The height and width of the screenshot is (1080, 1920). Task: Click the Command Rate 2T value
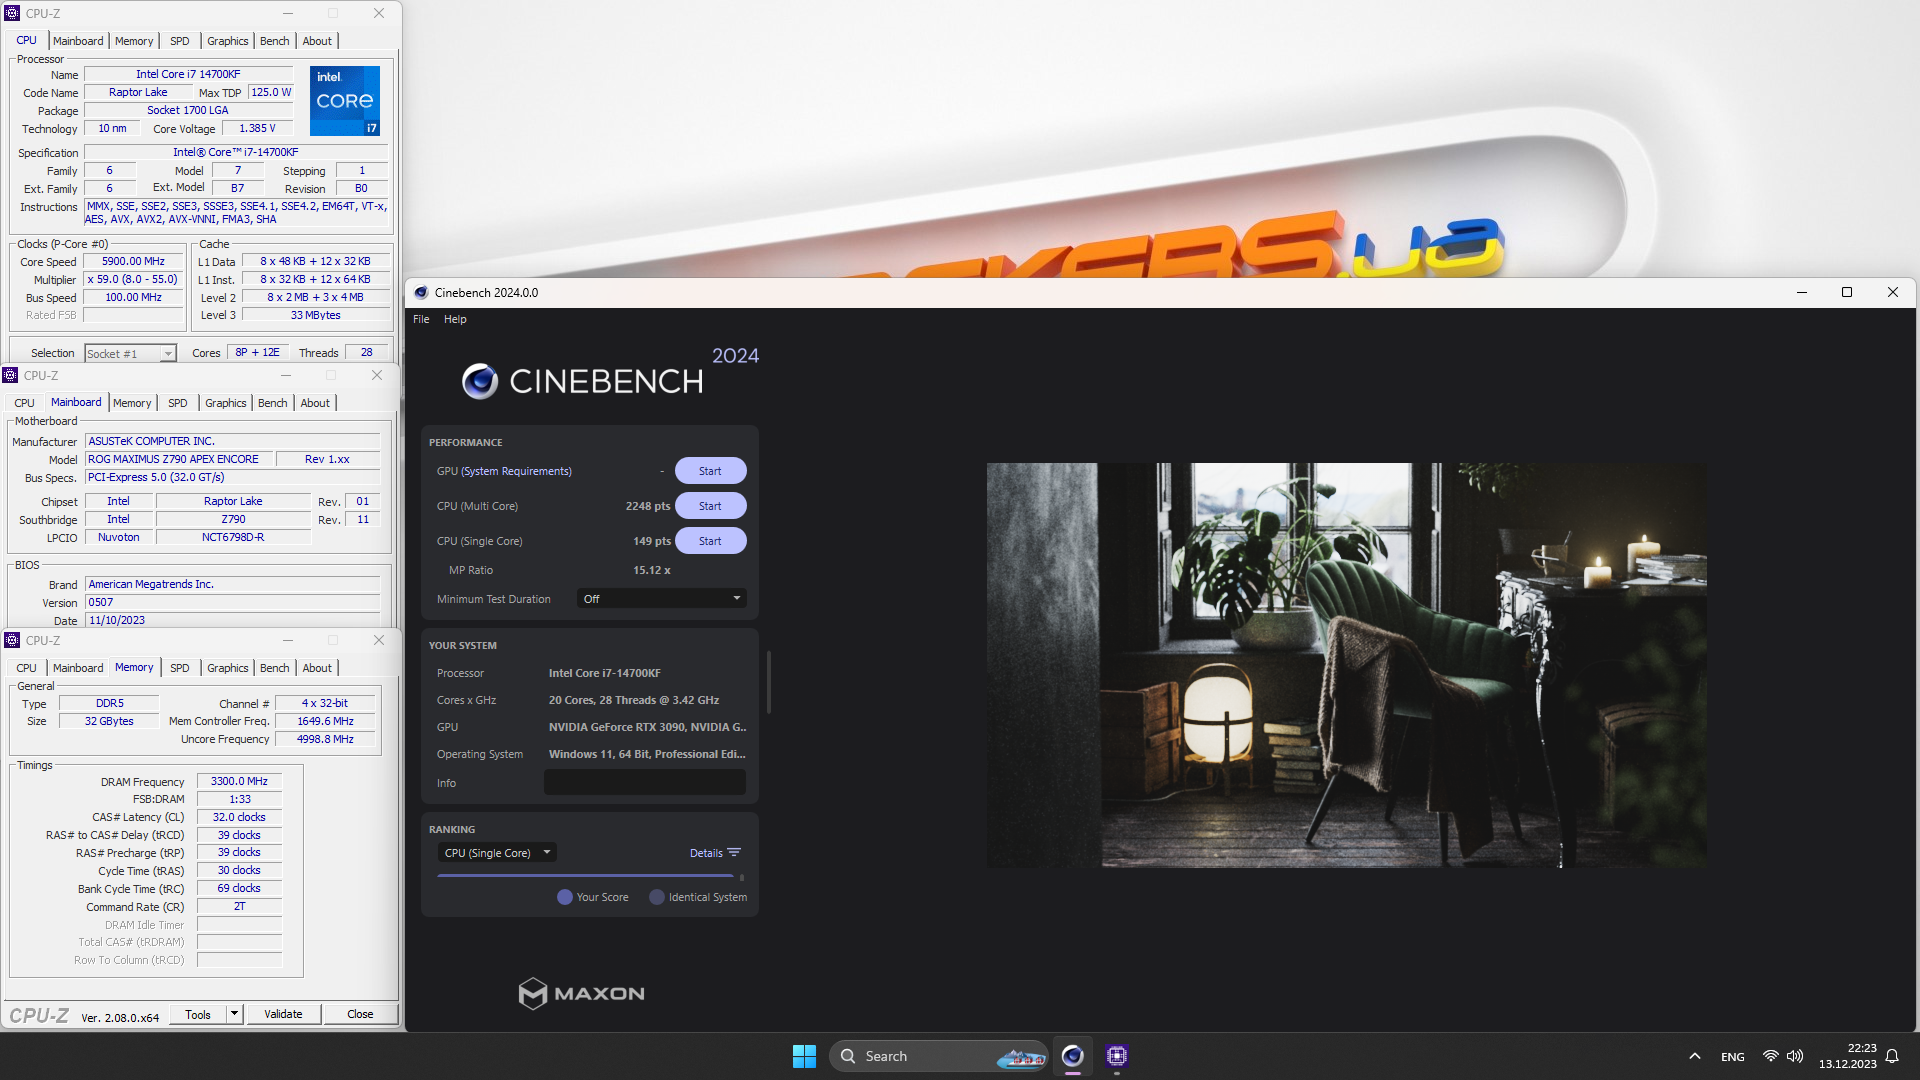click(x=239, y=907)
